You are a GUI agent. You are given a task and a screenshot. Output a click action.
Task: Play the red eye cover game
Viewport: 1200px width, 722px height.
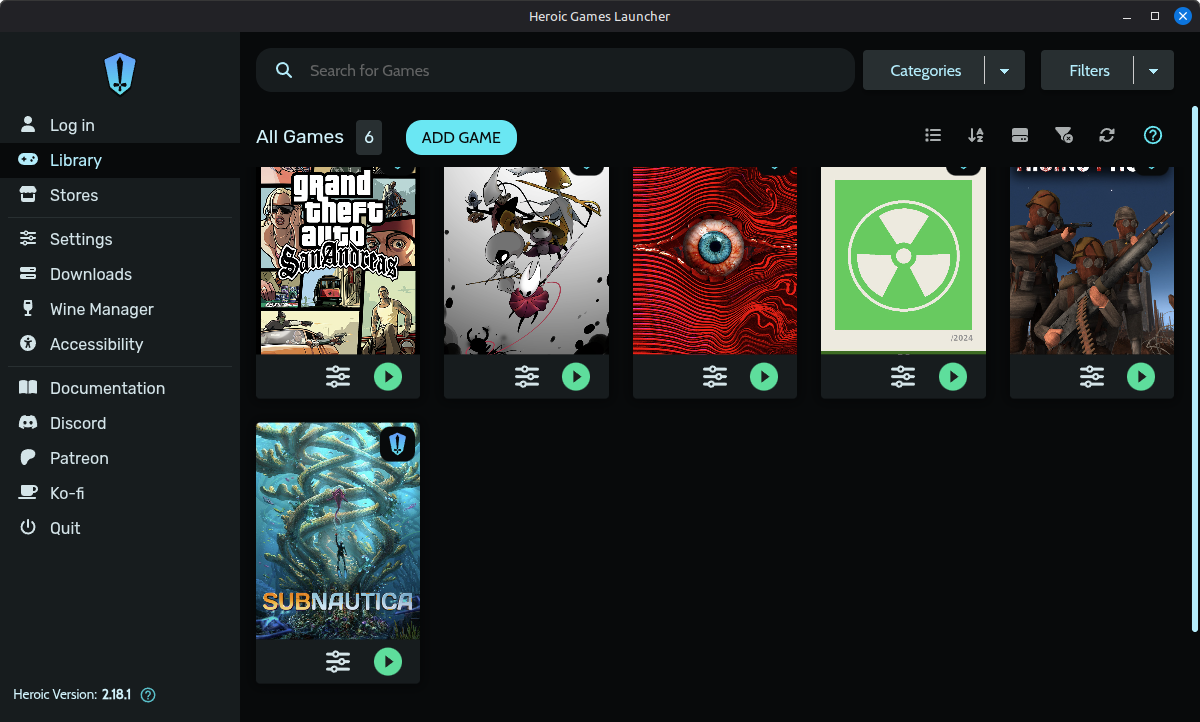coord(764,376)
